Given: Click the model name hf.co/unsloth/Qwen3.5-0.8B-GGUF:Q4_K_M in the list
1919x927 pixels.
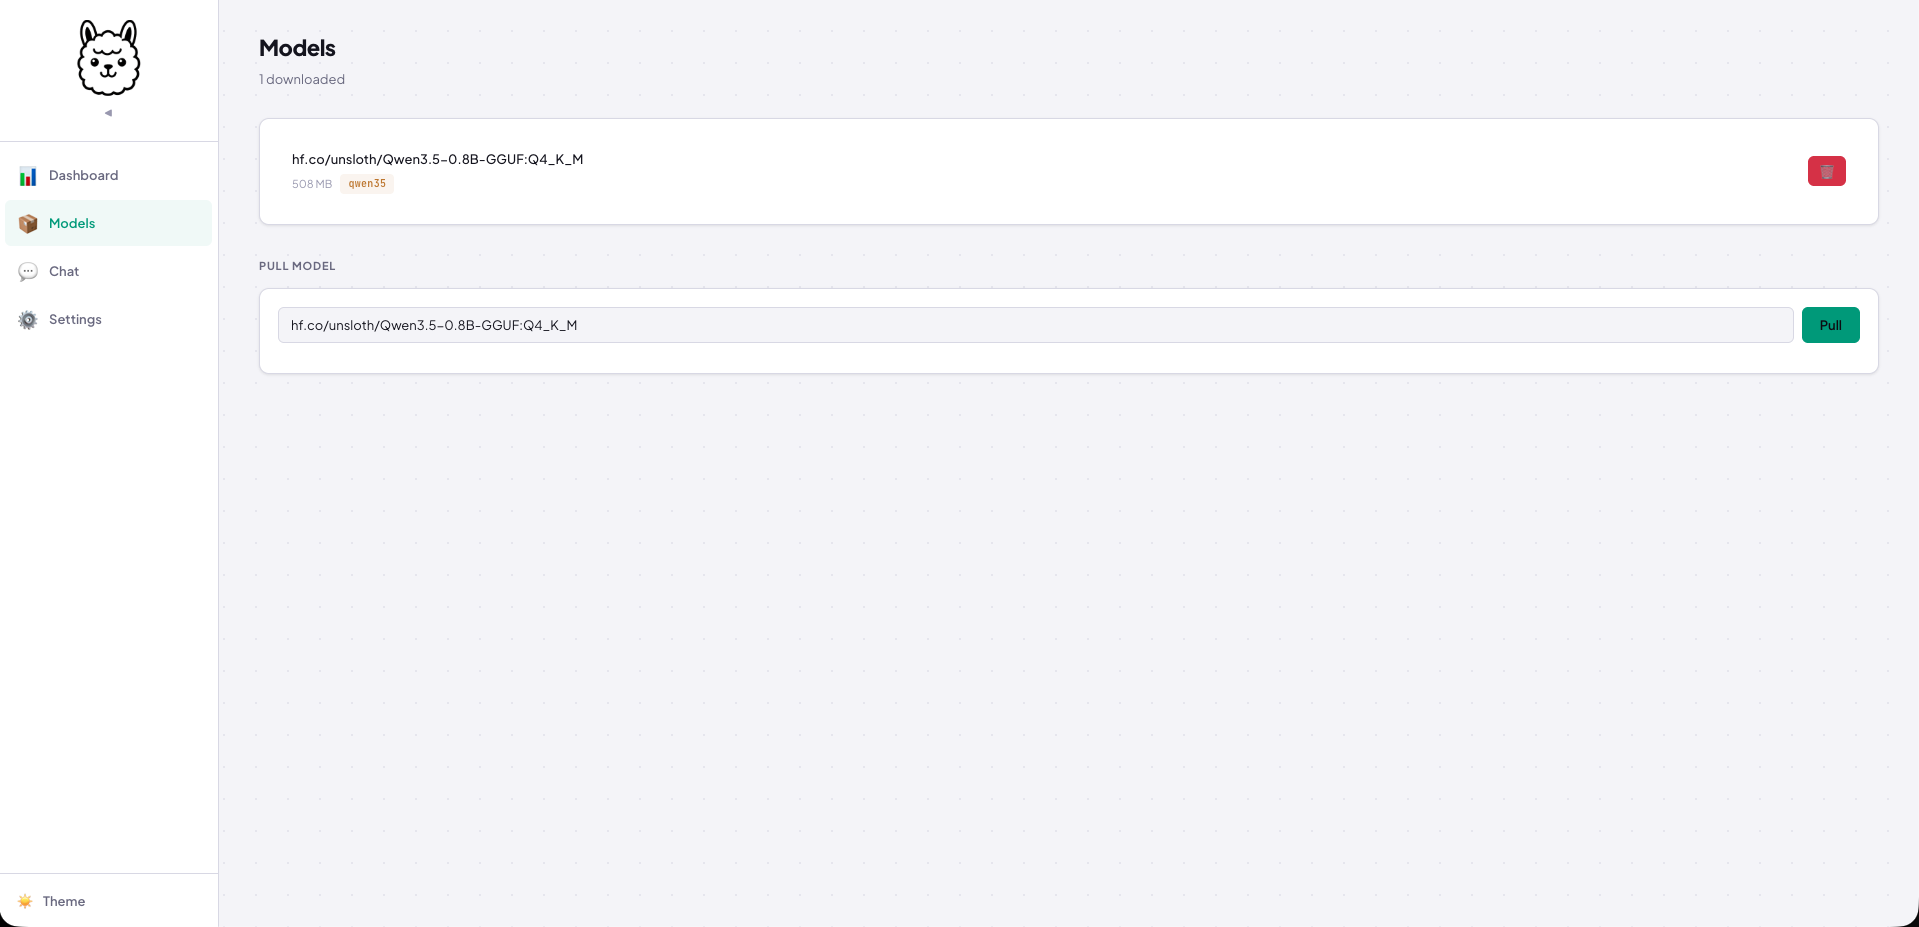Looking at the screenshot, I should pyautogui.click(x=437, y=159).
